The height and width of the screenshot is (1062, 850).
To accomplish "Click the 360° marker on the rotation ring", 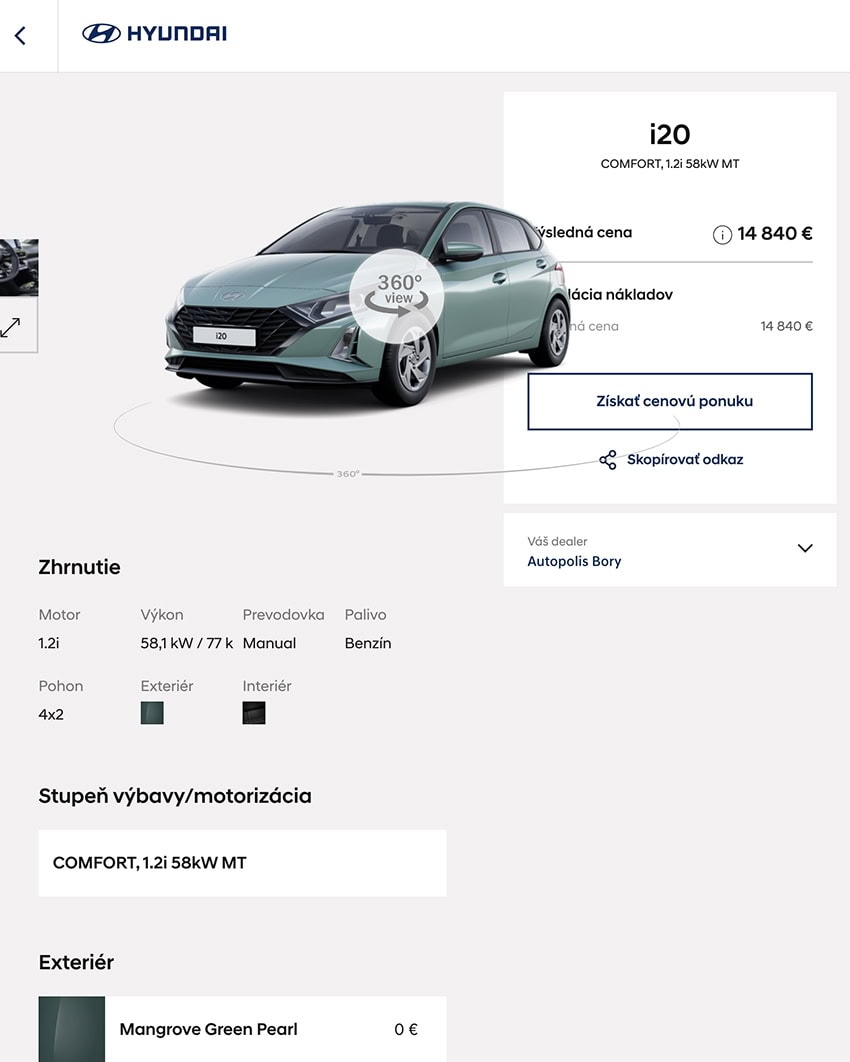I will point(348,474).
